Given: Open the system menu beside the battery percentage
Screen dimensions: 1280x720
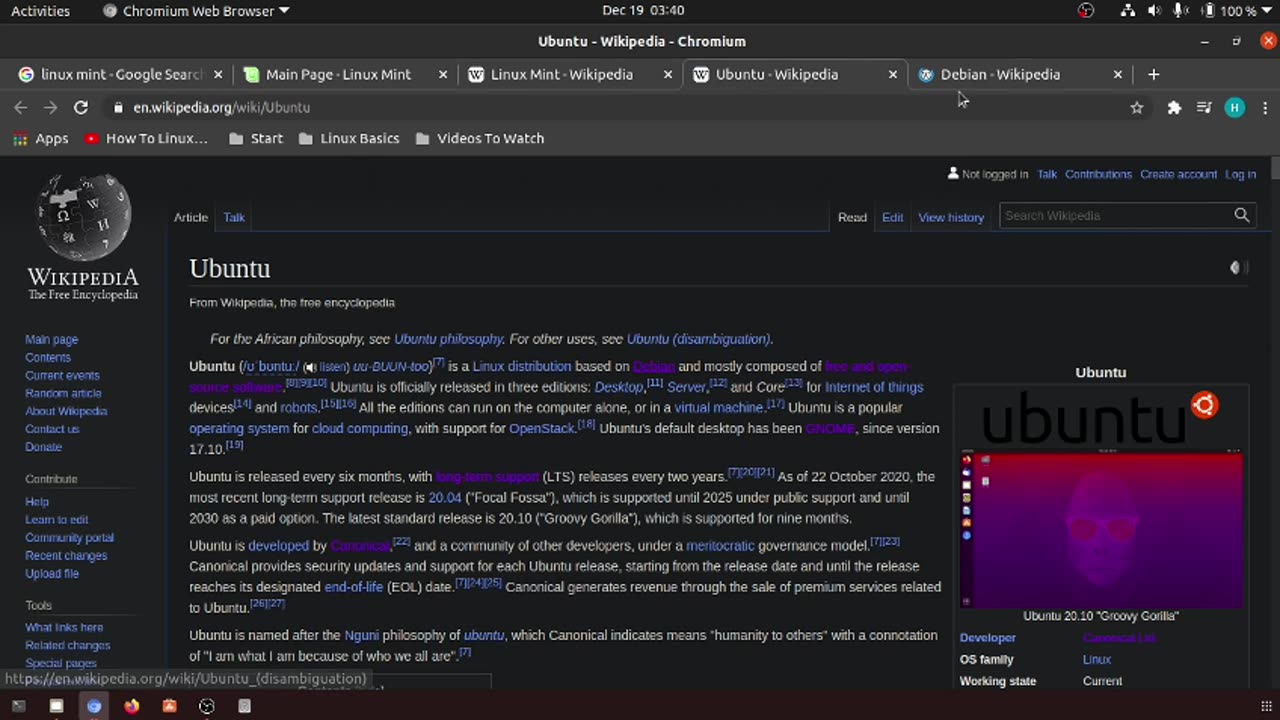Looking at the screenshot, I should tap(1266, 11).
